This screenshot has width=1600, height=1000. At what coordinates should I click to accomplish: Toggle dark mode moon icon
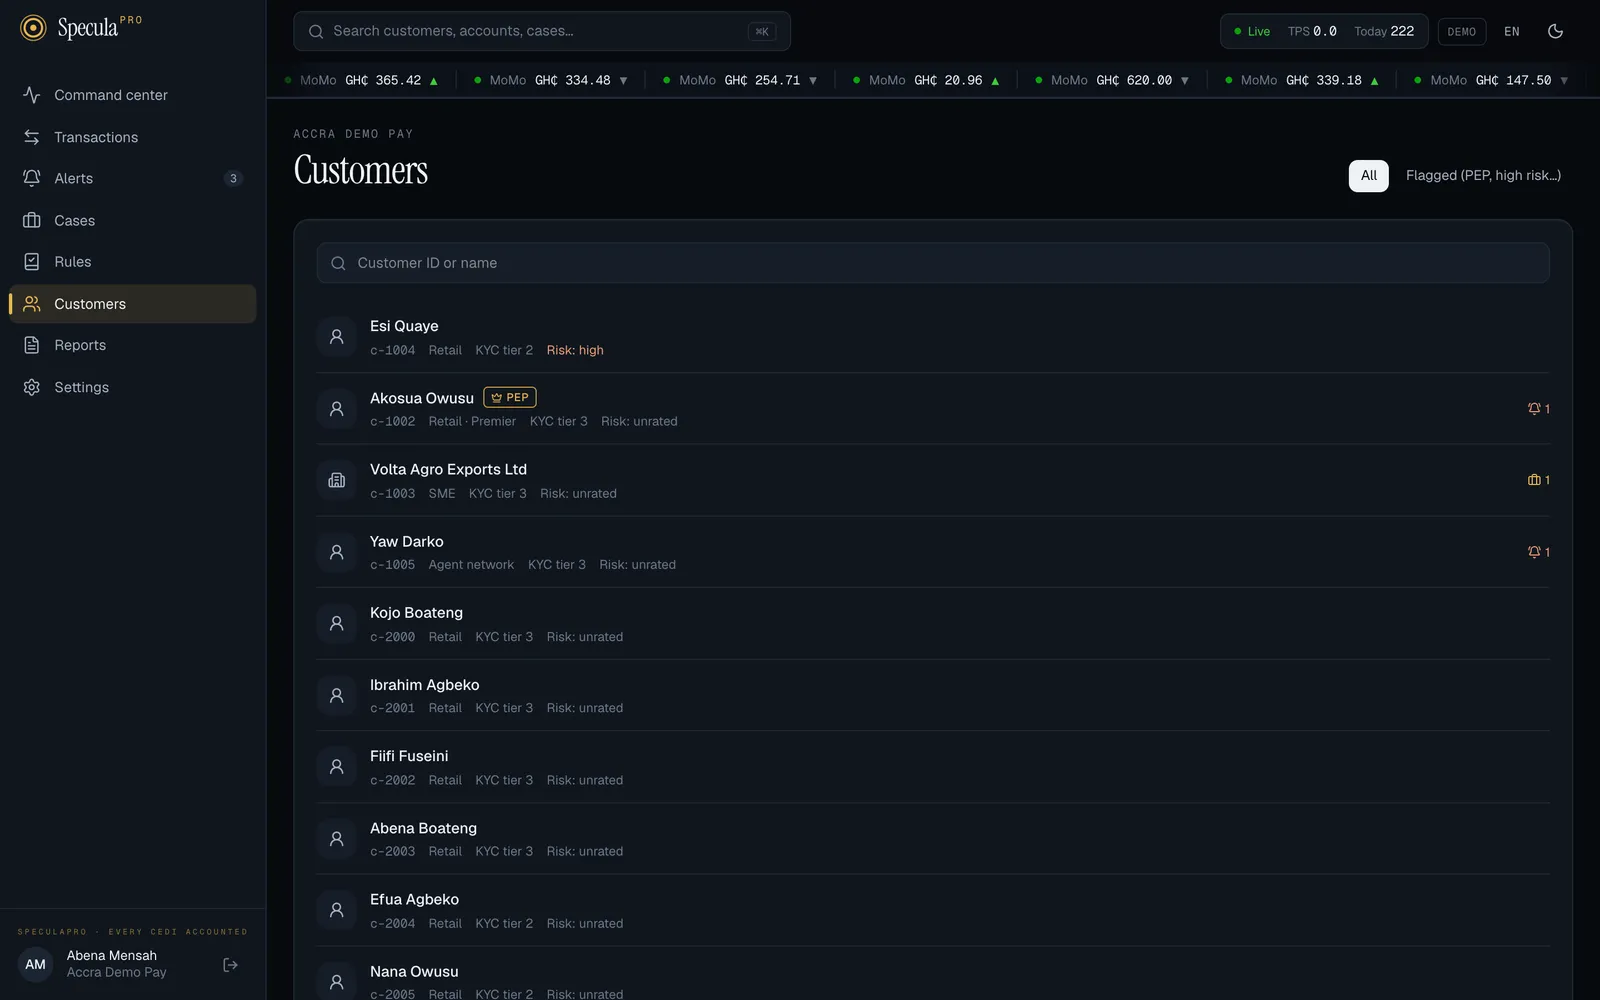[x=1555, y=31]
